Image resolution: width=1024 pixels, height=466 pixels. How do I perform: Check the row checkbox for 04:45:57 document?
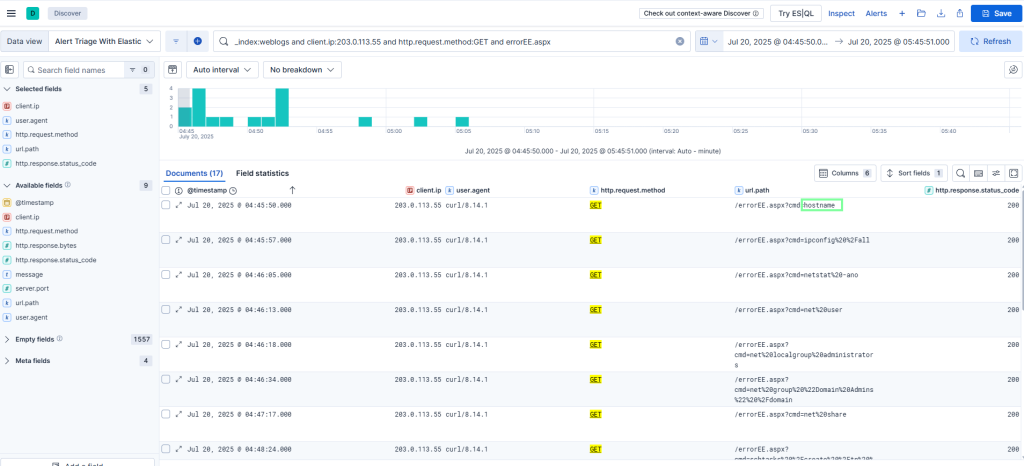(166, 240)
